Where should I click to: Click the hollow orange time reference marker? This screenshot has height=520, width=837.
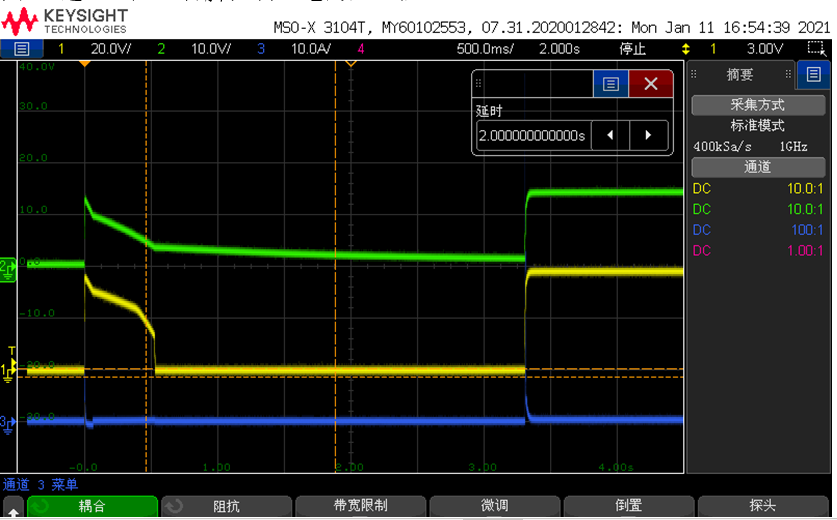[x=351, y=64]
